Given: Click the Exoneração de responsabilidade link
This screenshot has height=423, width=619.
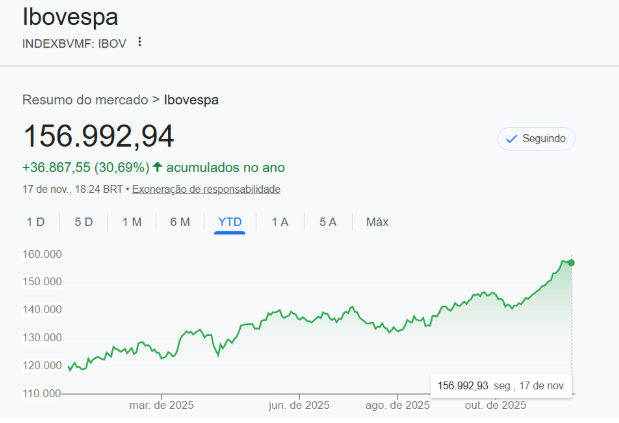Looking at the screenshot, I should (x=206, y=189).
